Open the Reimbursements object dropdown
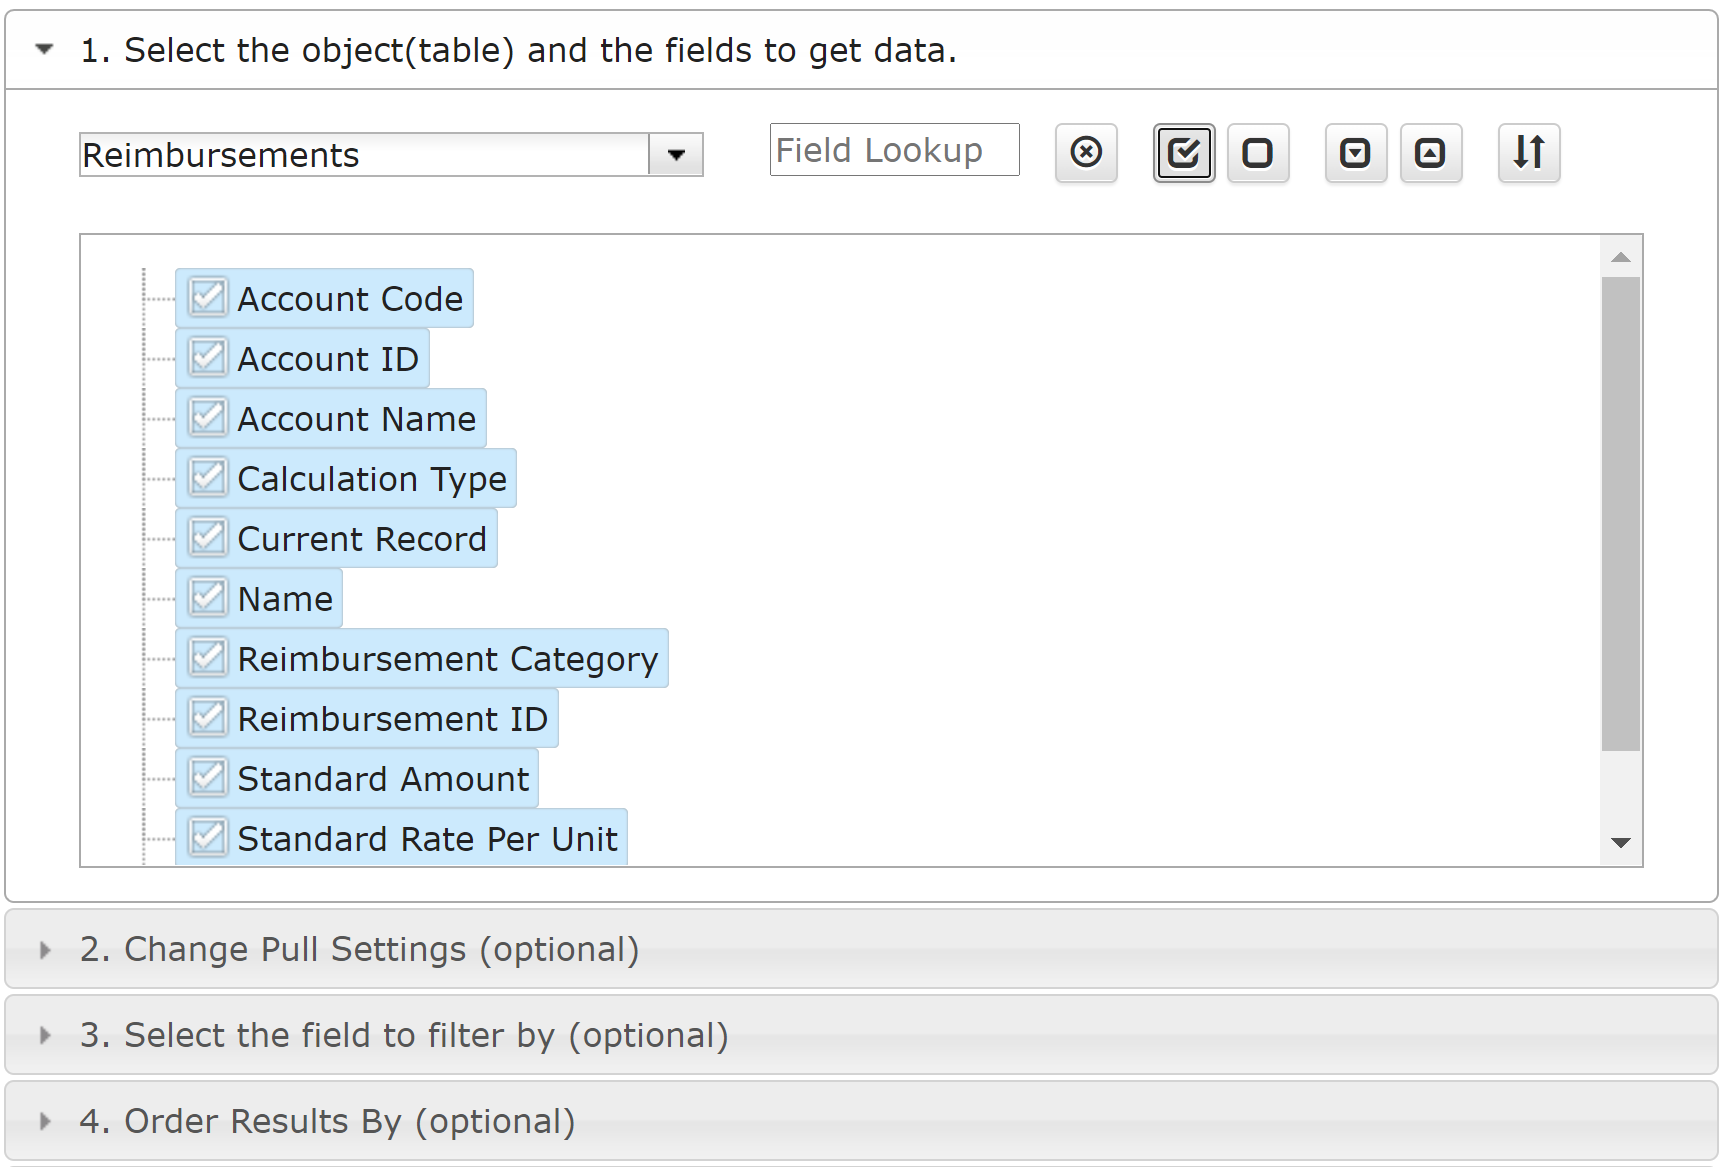This screenshot has width=1726, height=1167. tap(676, 155)
